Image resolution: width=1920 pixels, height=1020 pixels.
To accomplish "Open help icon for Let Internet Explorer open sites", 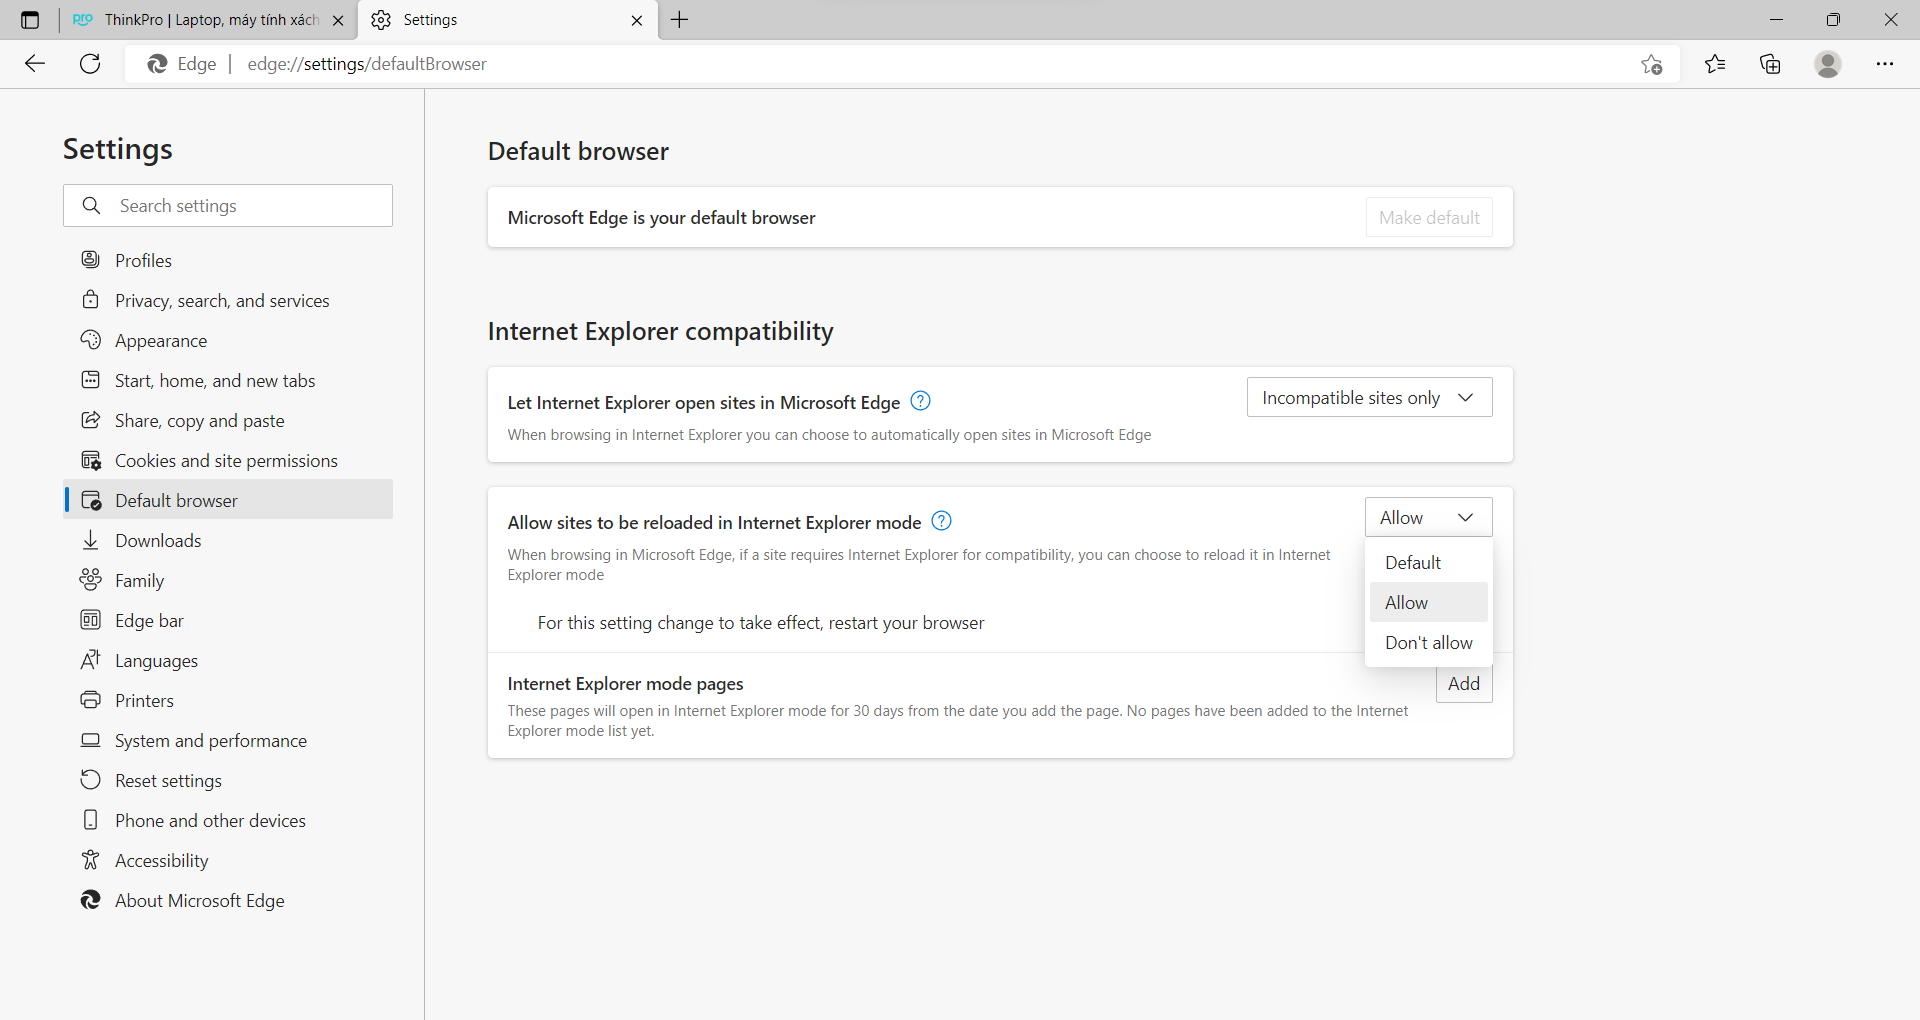I will coord(920,401).
